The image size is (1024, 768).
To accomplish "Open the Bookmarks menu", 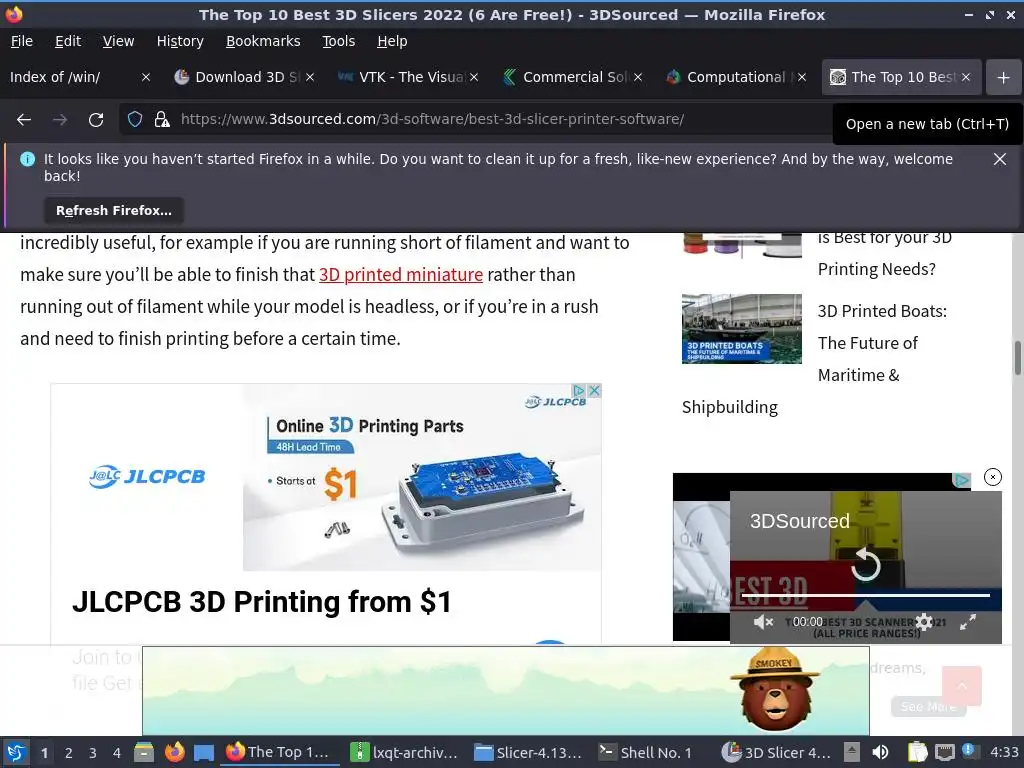I will tap(263, 41).
